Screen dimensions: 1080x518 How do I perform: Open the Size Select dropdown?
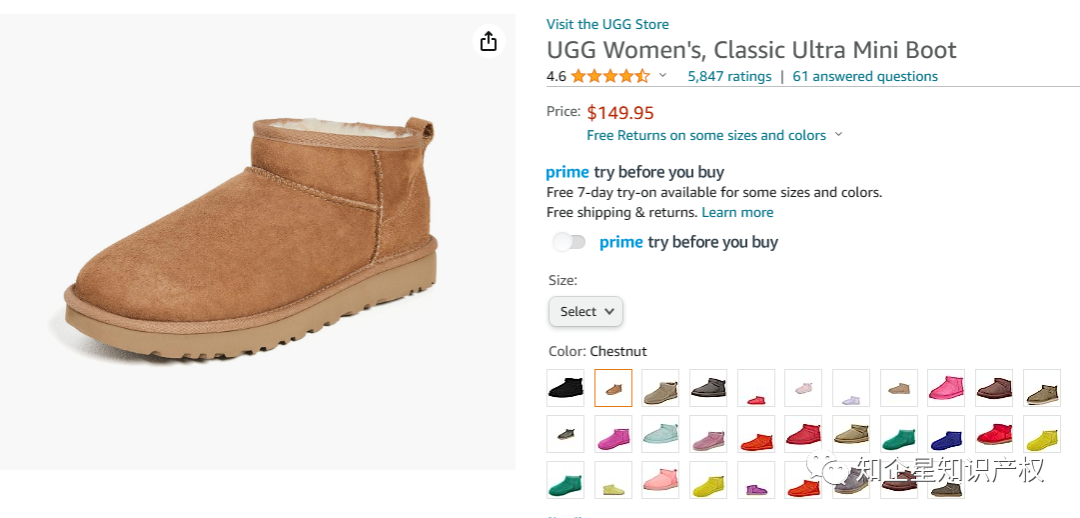pos(586,312)
